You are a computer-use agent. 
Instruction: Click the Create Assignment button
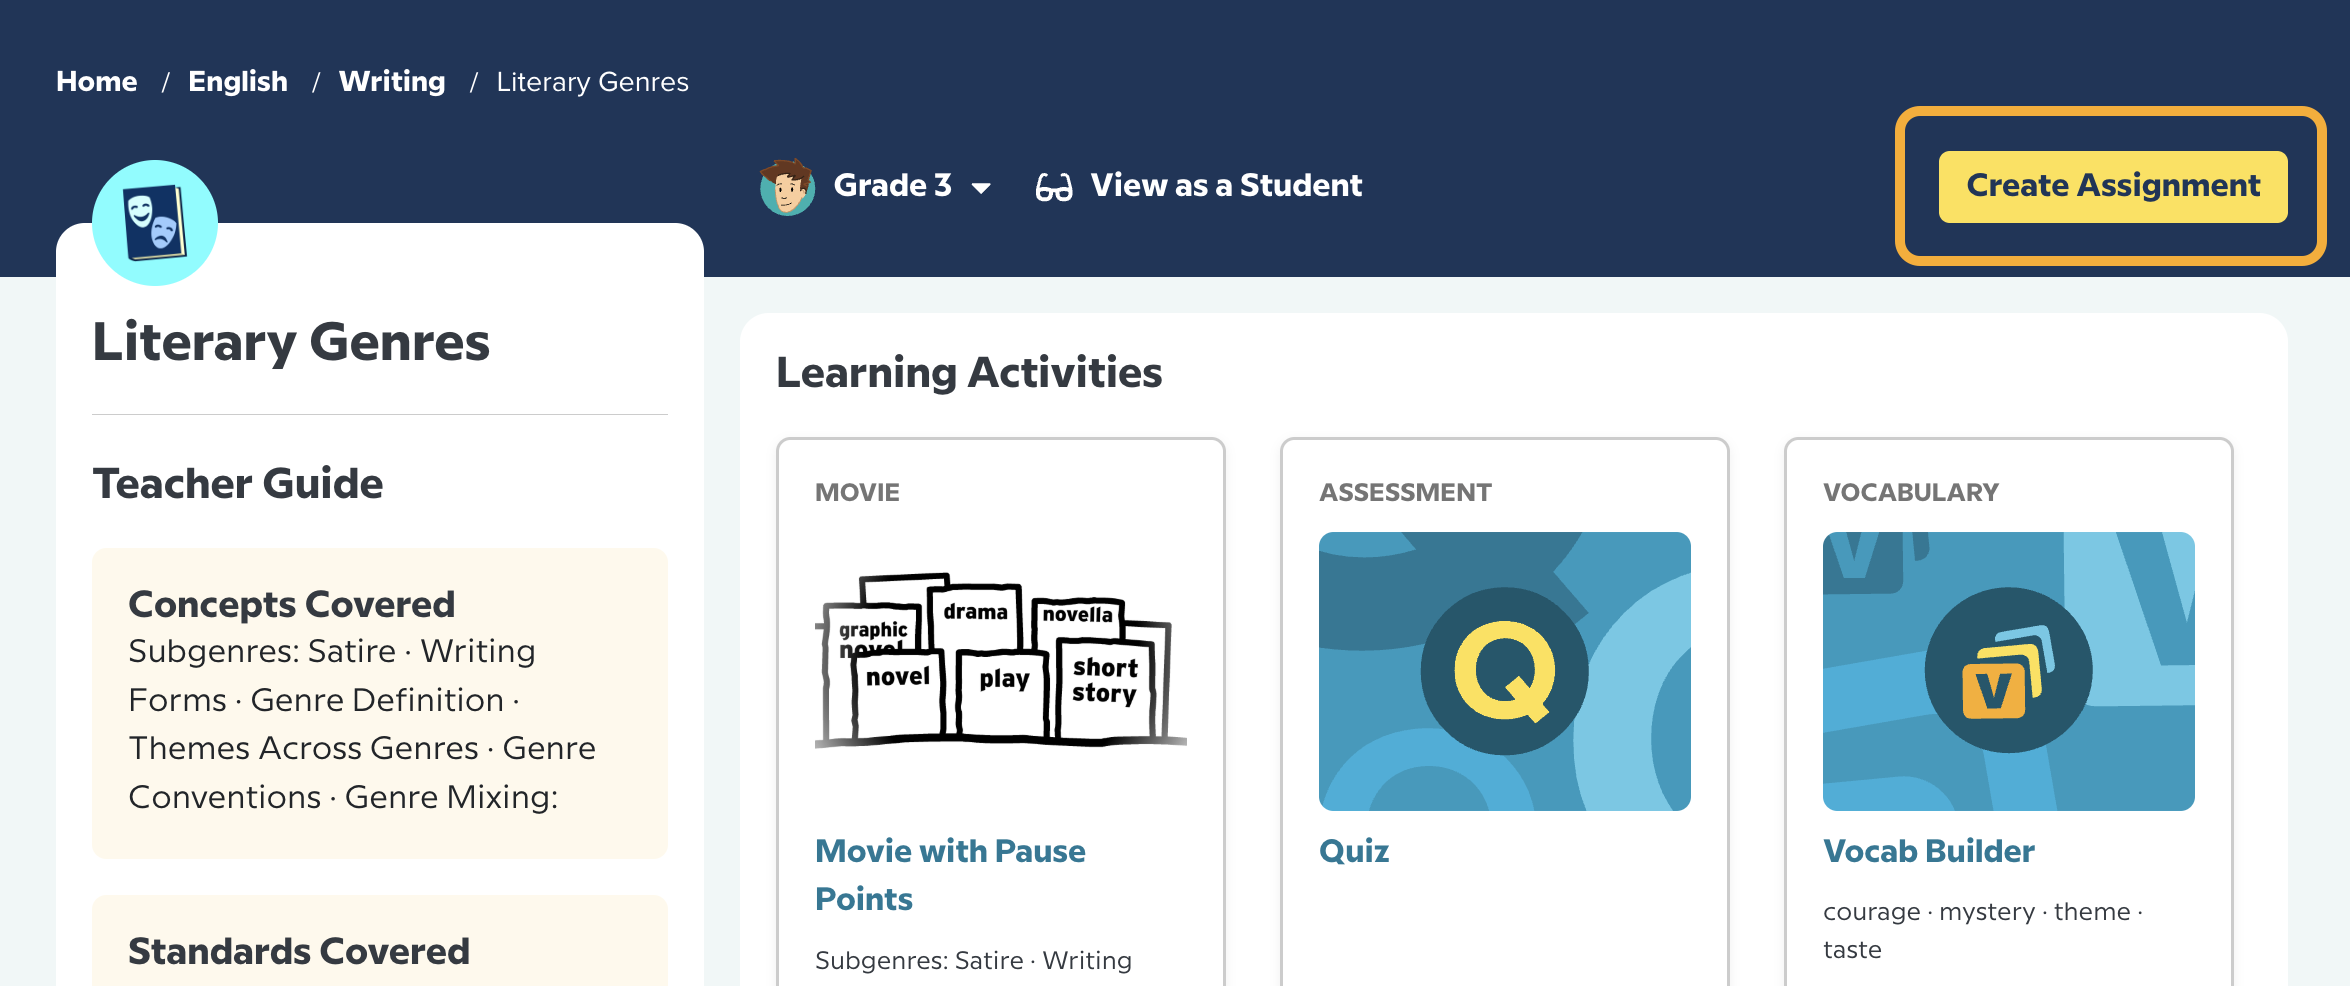pos(2112,186)
